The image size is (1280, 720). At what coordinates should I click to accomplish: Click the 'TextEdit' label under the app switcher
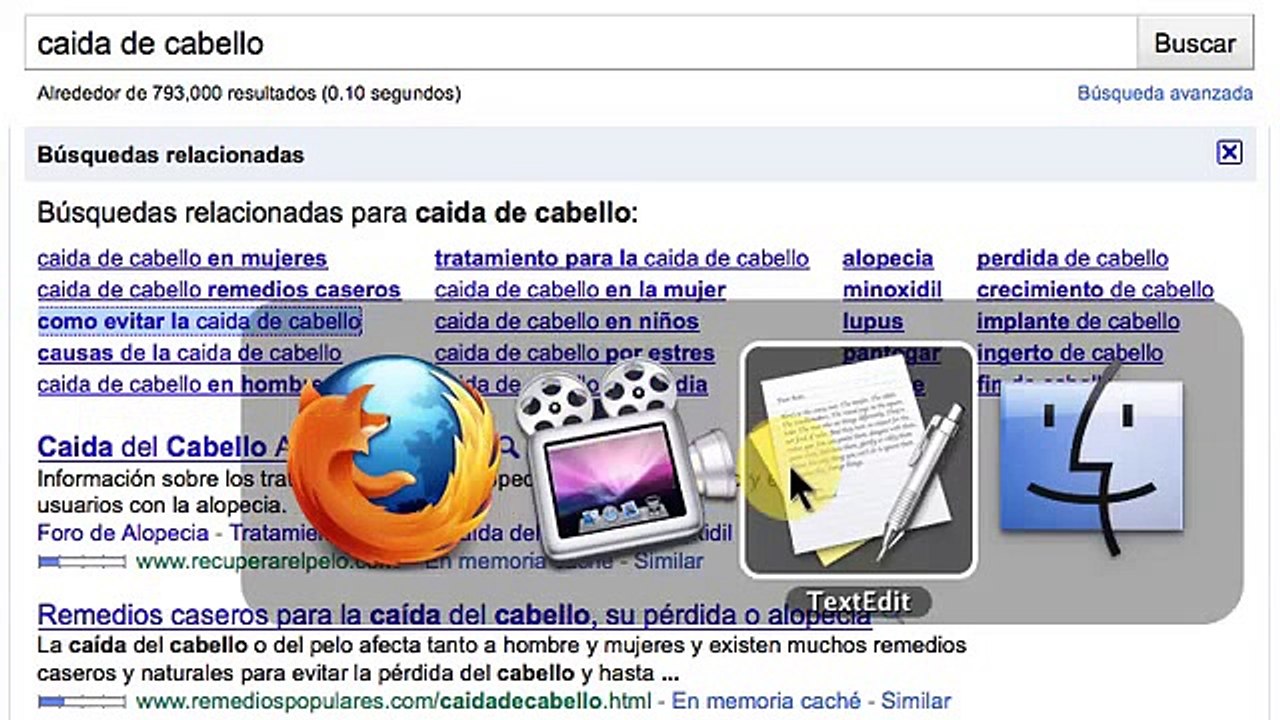859,601
